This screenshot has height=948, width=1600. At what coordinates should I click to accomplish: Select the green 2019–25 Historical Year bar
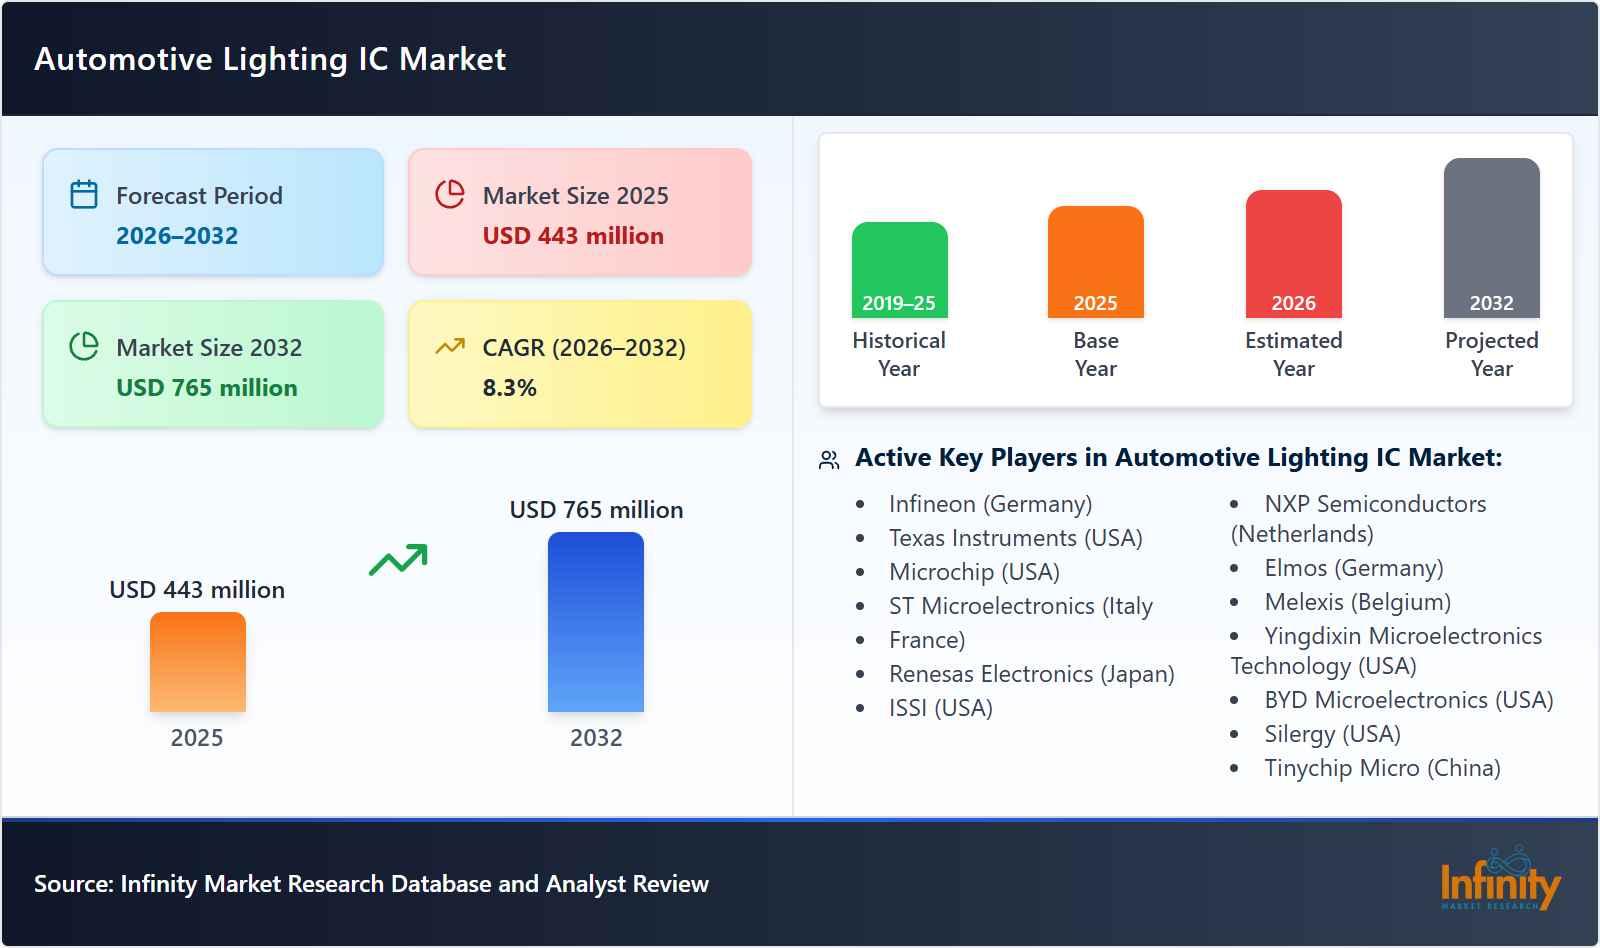[899, 270]
